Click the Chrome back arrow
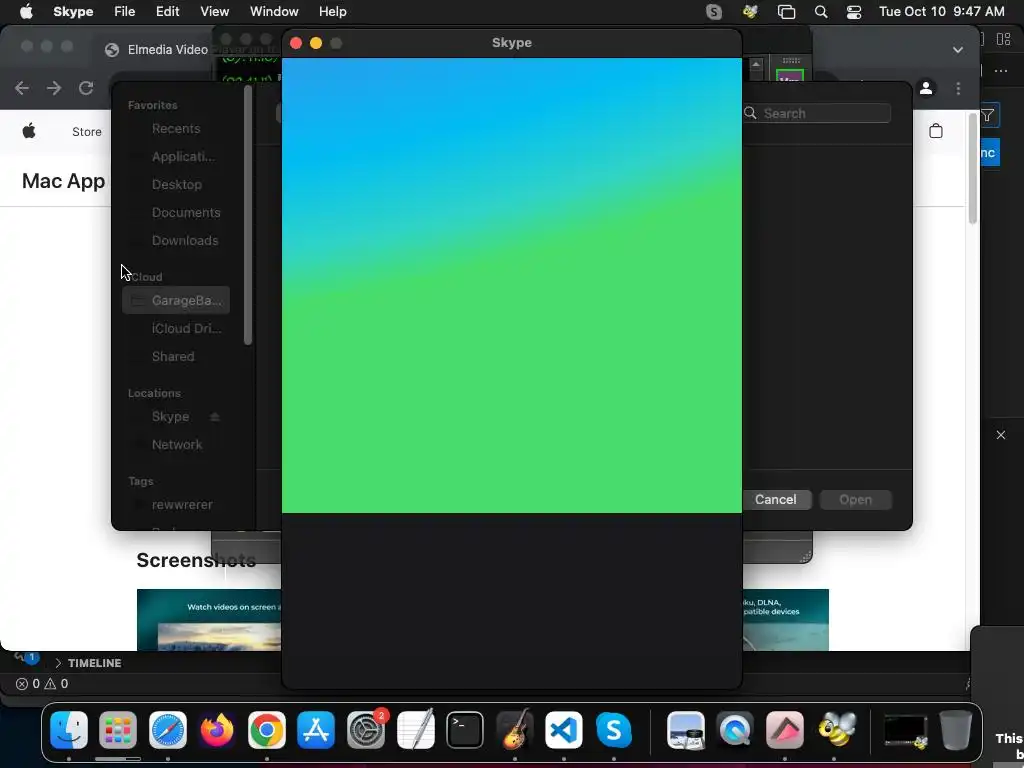The width and height of the screenshot is (1024, 768). [x=22, y=88]
